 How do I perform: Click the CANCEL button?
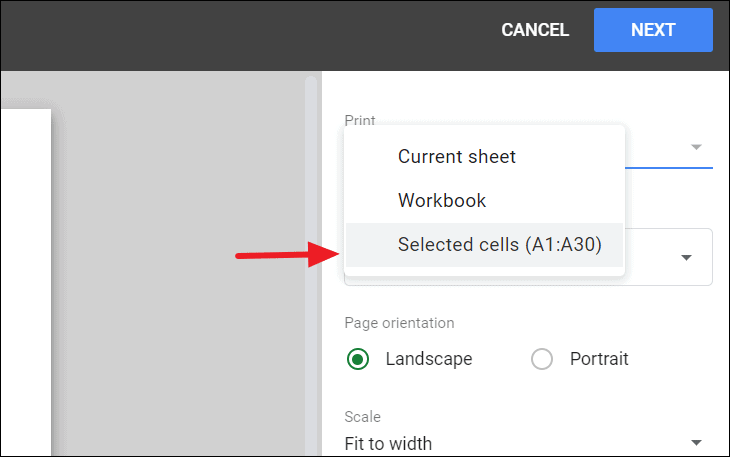coord(535,30)
